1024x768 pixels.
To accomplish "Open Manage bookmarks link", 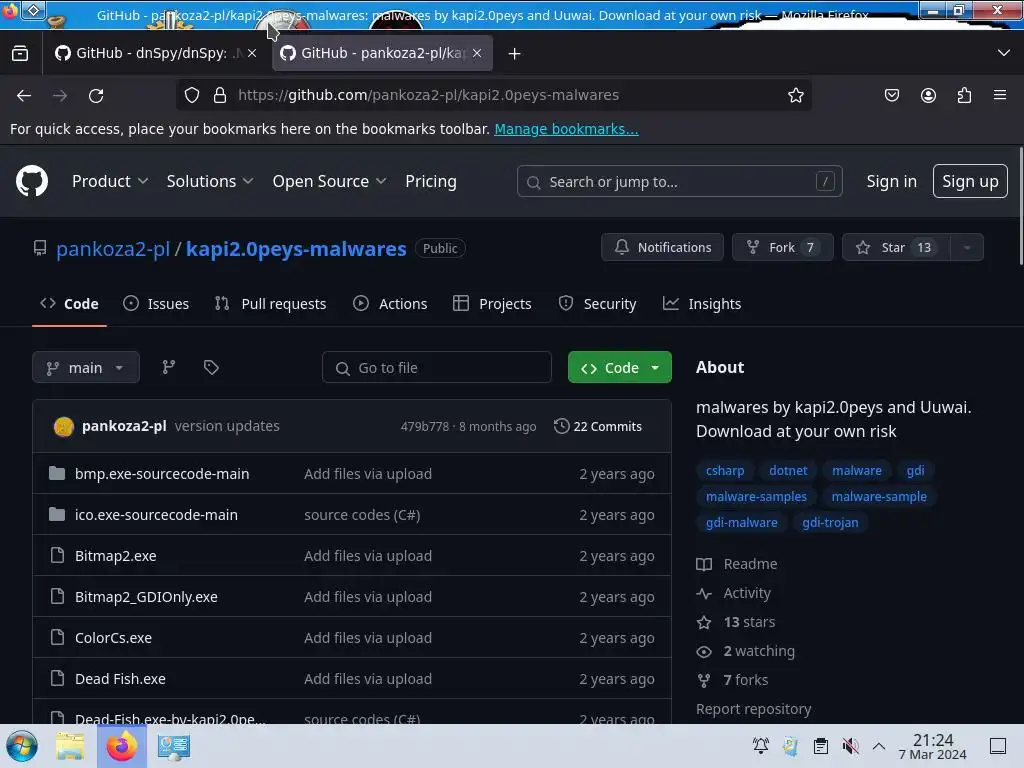I will click(x=566, y=129).
